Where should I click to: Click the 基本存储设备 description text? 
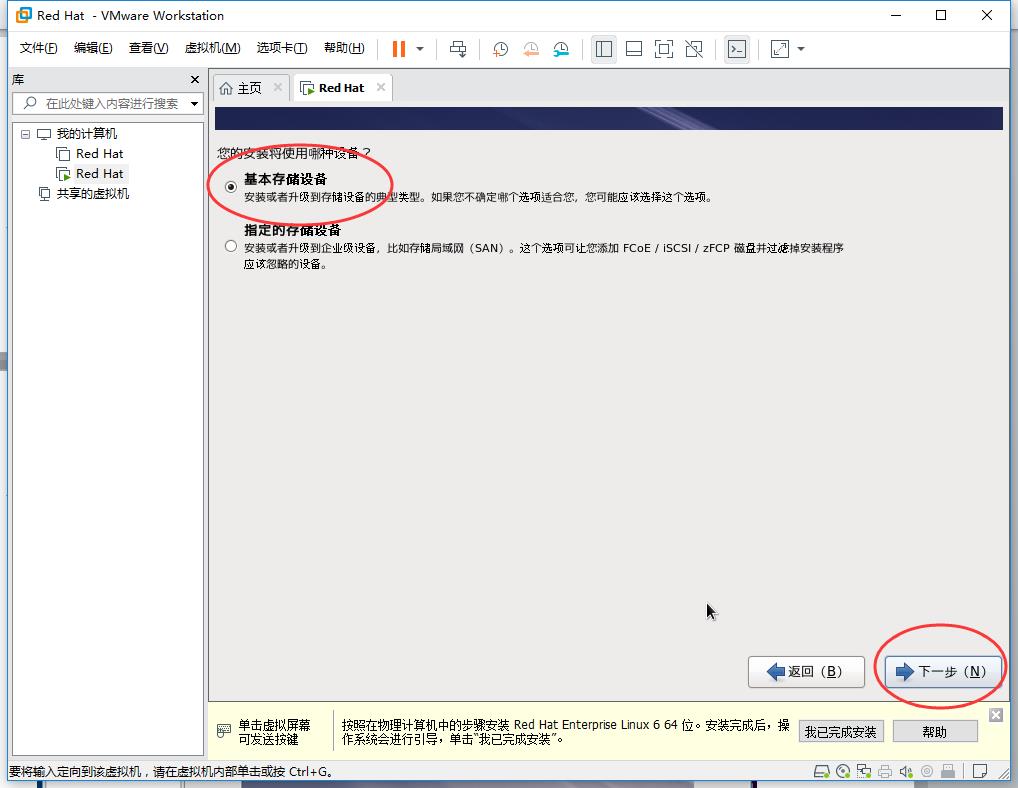pyautogui.click(x=479, y=197)
